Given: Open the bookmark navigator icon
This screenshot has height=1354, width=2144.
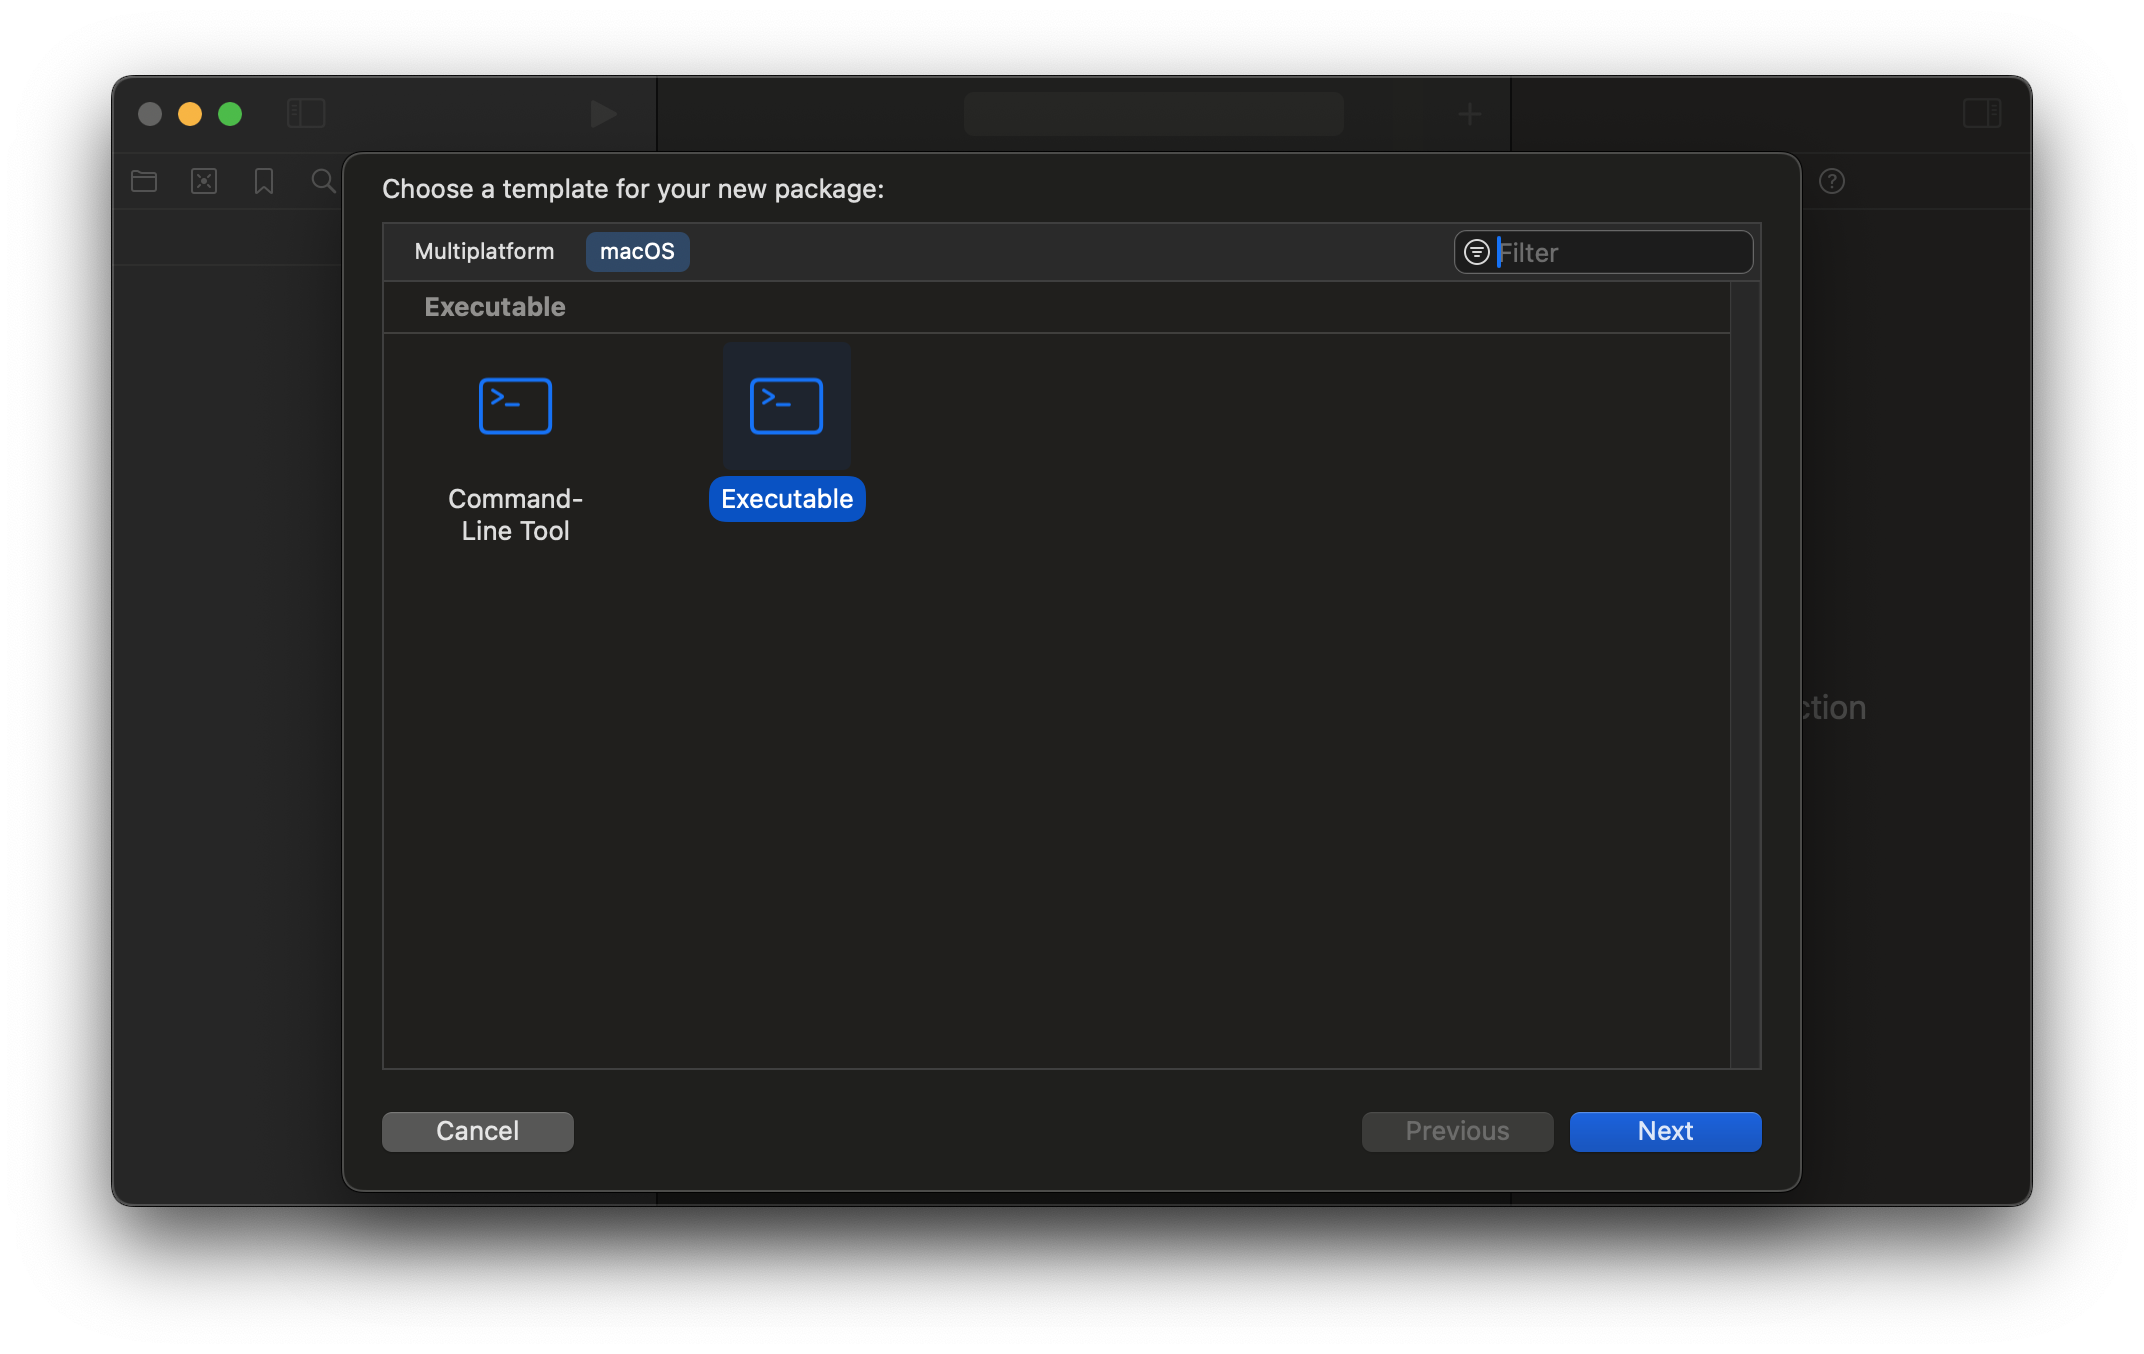Looking at the screenshot, I should pyautogui.click(x=264, y=181).
